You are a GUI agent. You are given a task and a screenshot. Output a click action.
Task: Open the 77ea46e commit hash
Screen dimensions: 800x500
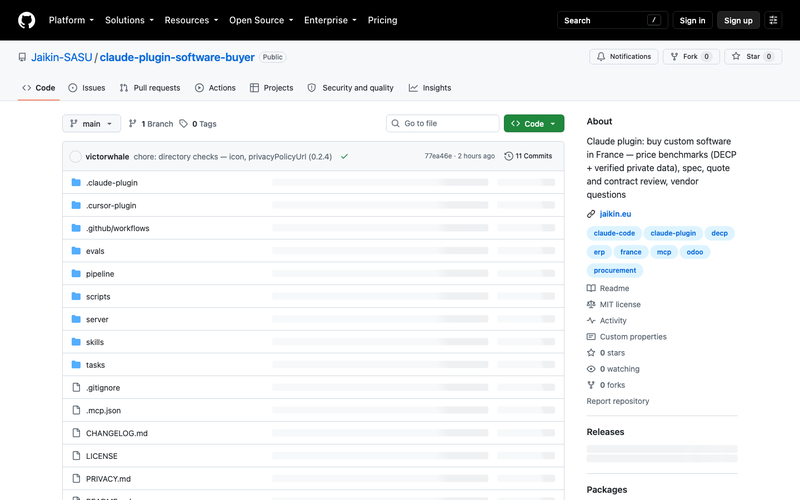[x=438, y=156]
